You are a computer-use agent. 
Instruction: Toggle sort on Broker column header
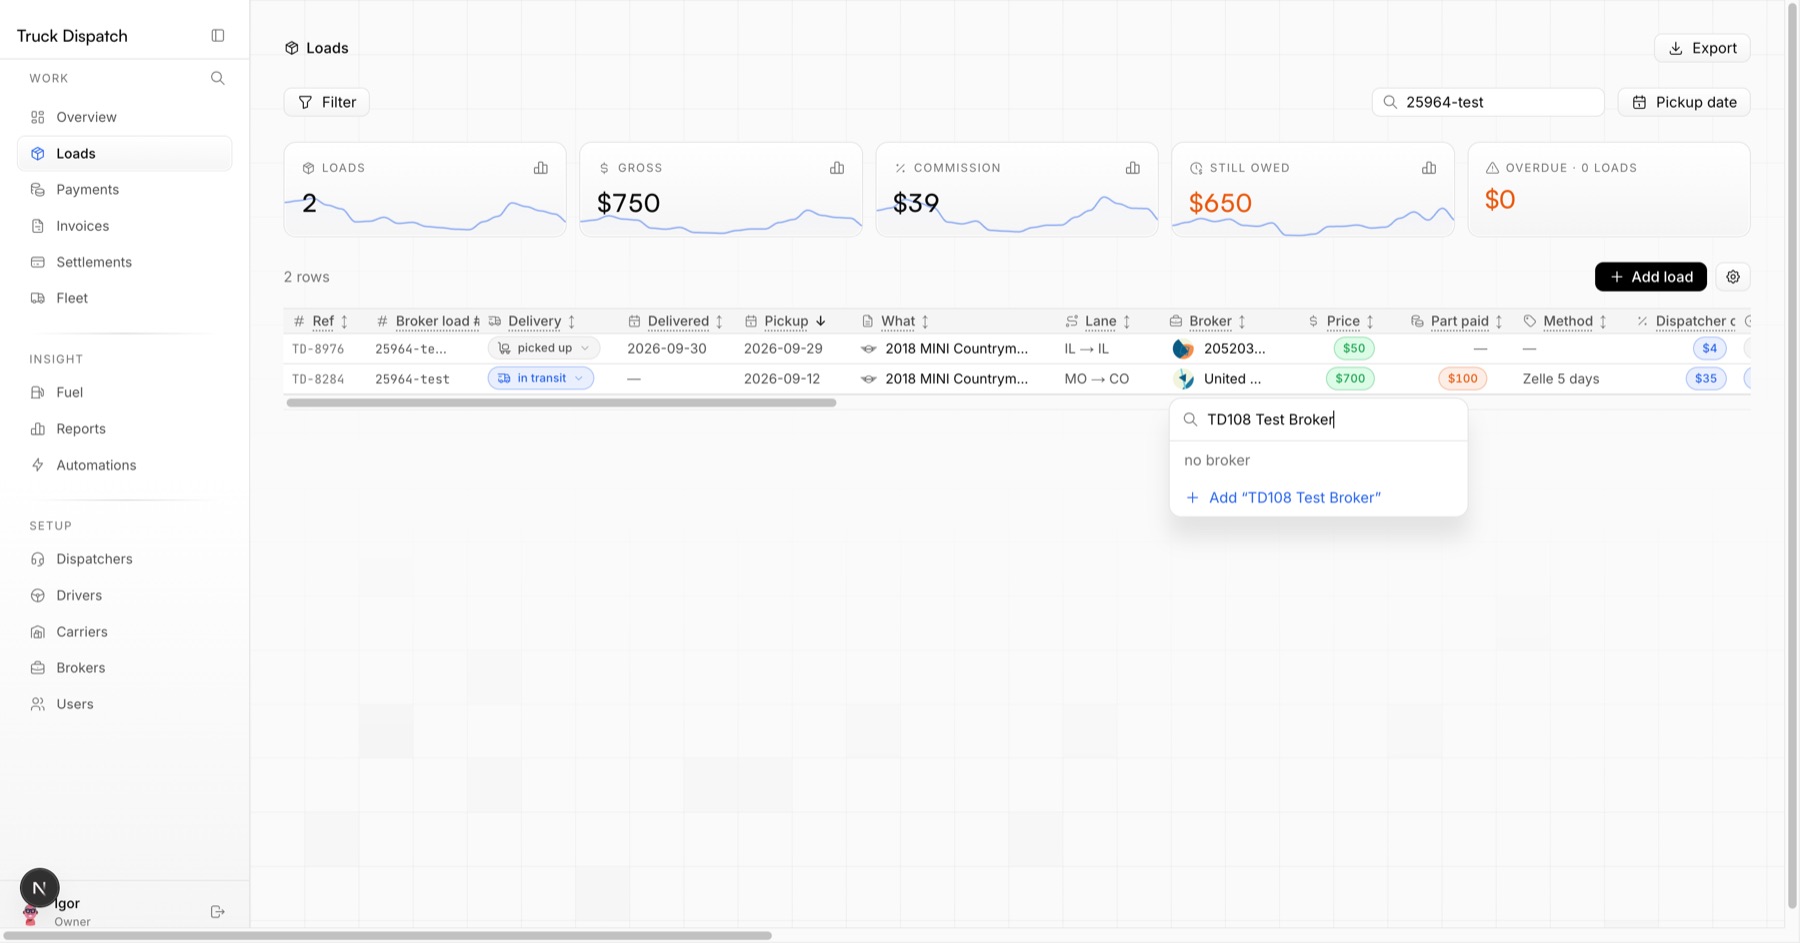click(1209, 321)
